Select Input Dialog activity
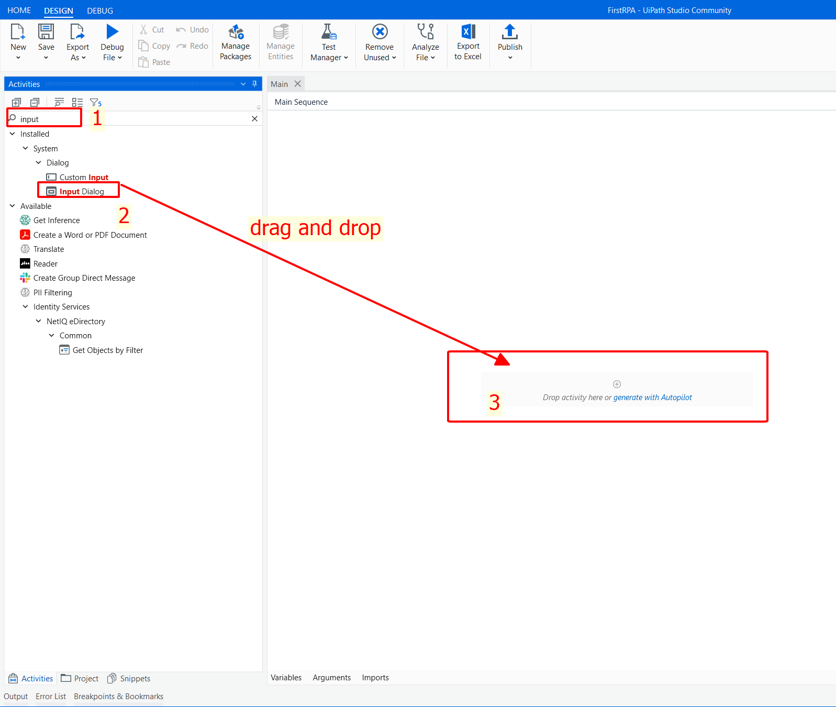 (75, 191)
